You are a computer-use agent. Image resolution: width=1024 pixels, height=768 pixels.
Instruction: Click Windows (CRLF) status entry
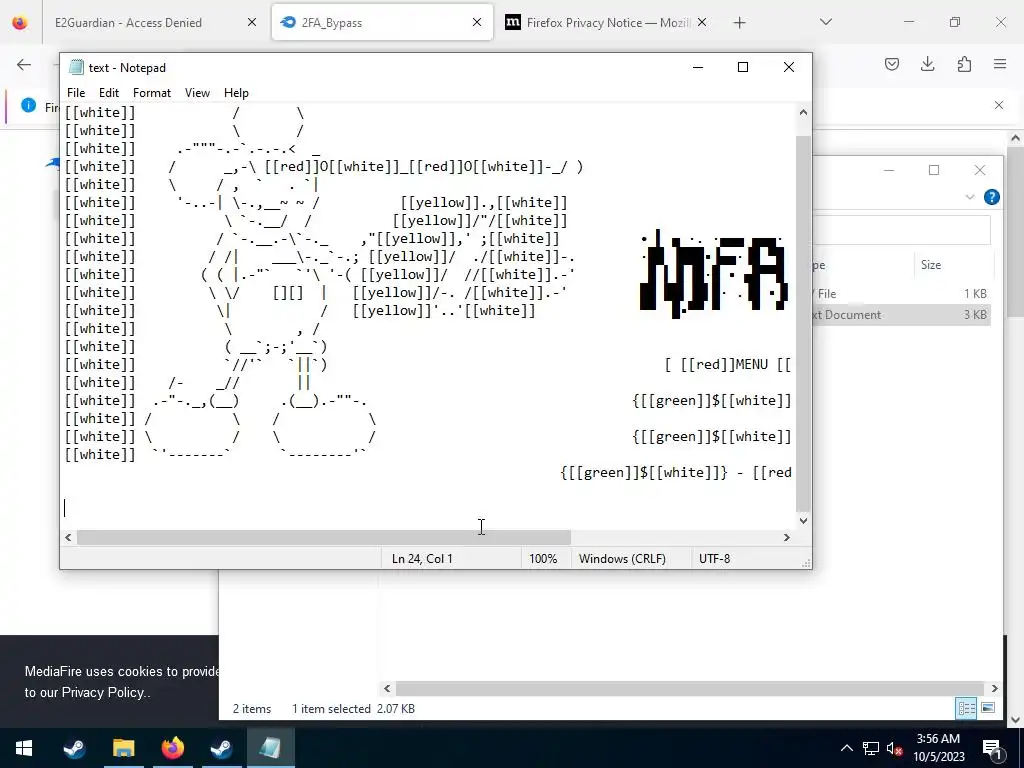coord(622,559)
